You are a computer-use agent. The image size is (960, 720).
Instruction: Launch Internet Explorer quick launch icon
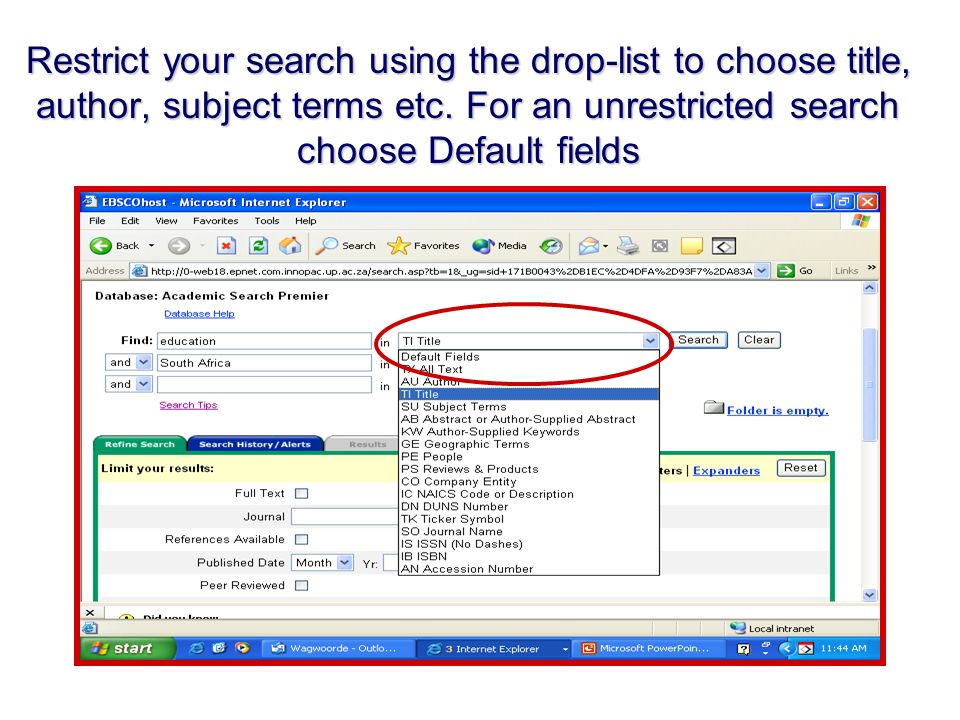point(197,648)
